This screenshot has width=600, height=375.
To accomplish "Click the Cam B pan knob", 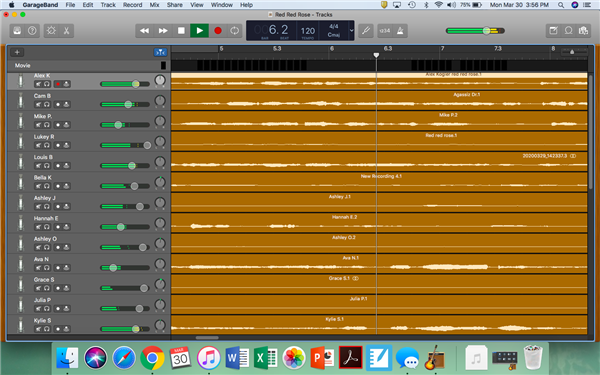I will pos(160,101).
